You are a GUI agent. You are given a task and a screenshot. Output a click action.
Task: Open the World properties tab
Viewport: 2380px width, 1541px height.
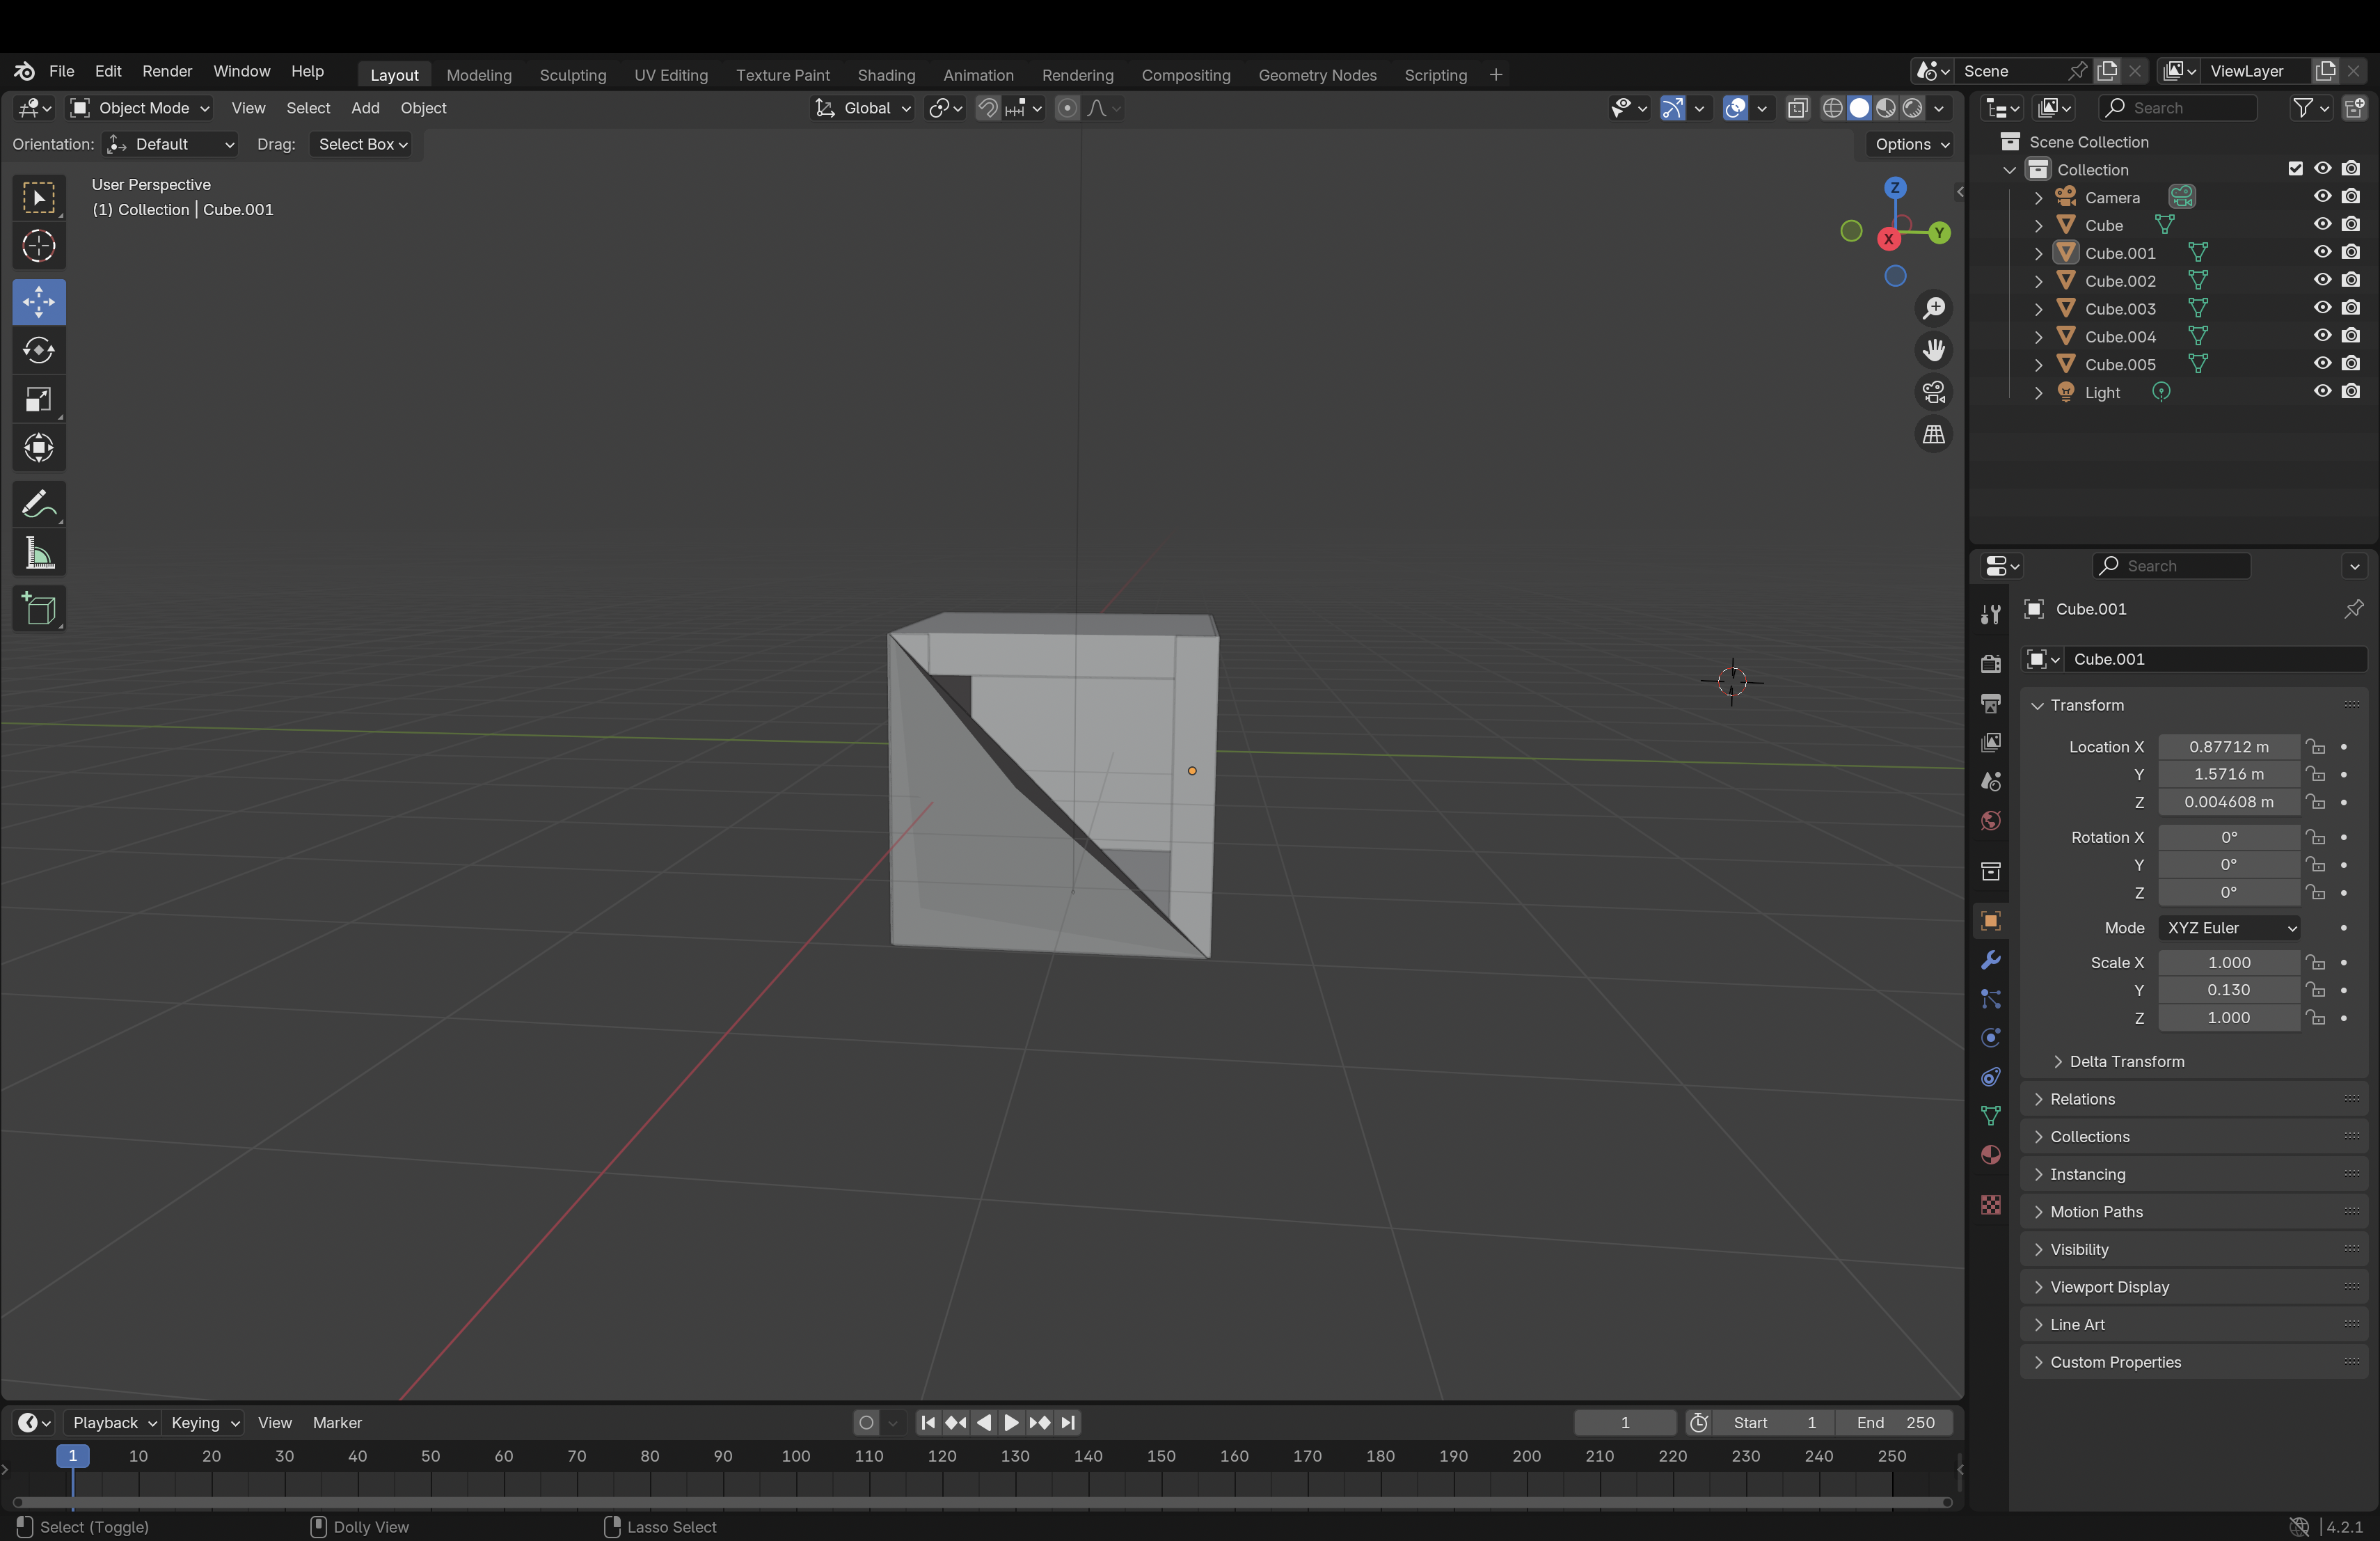pos(1990,821)
